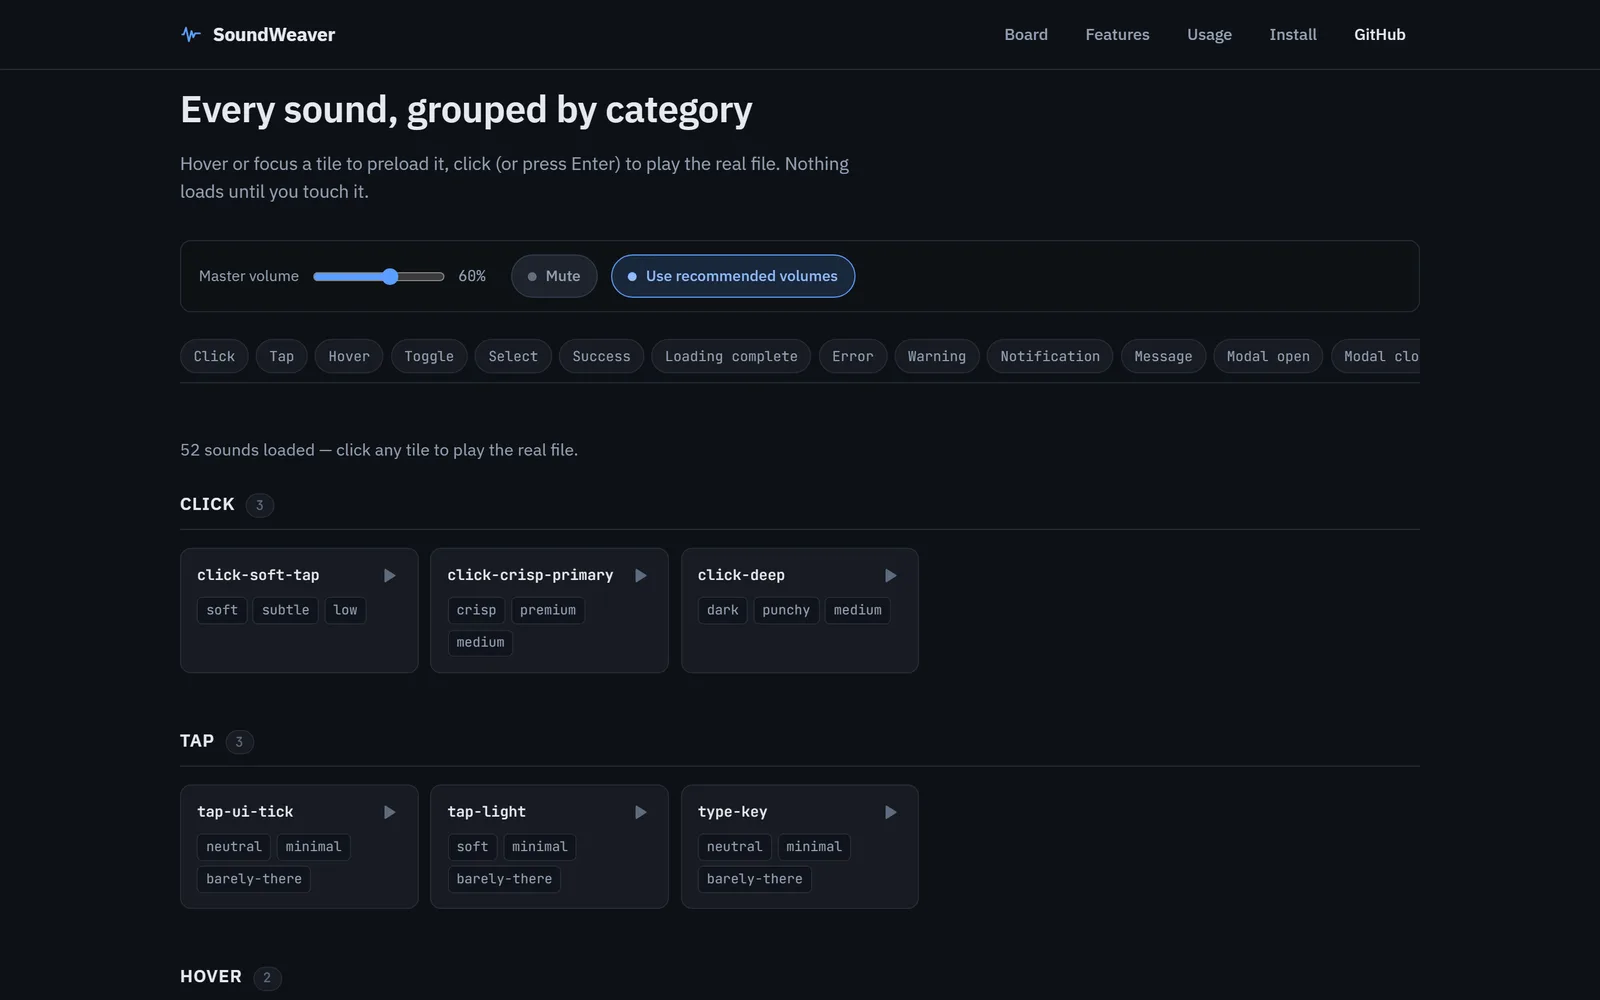Choose the Warning category chip

pyautogui.click(x=937, y=357)
